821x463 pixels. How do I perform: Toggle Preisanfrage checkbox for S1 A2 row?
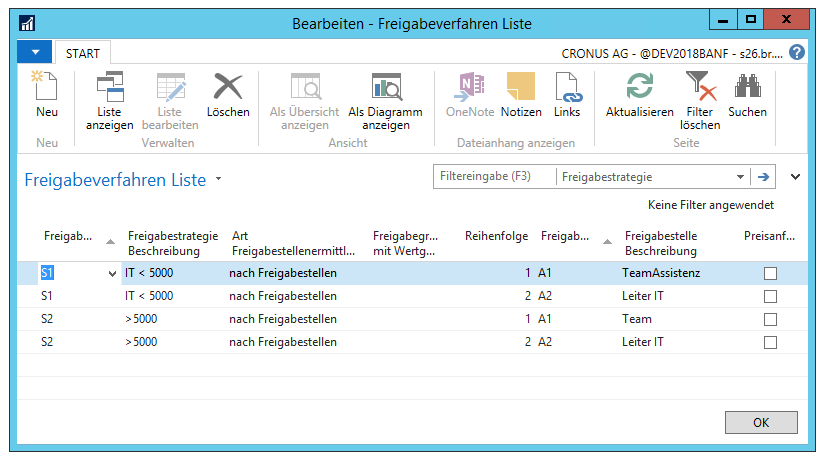(770, 296)
